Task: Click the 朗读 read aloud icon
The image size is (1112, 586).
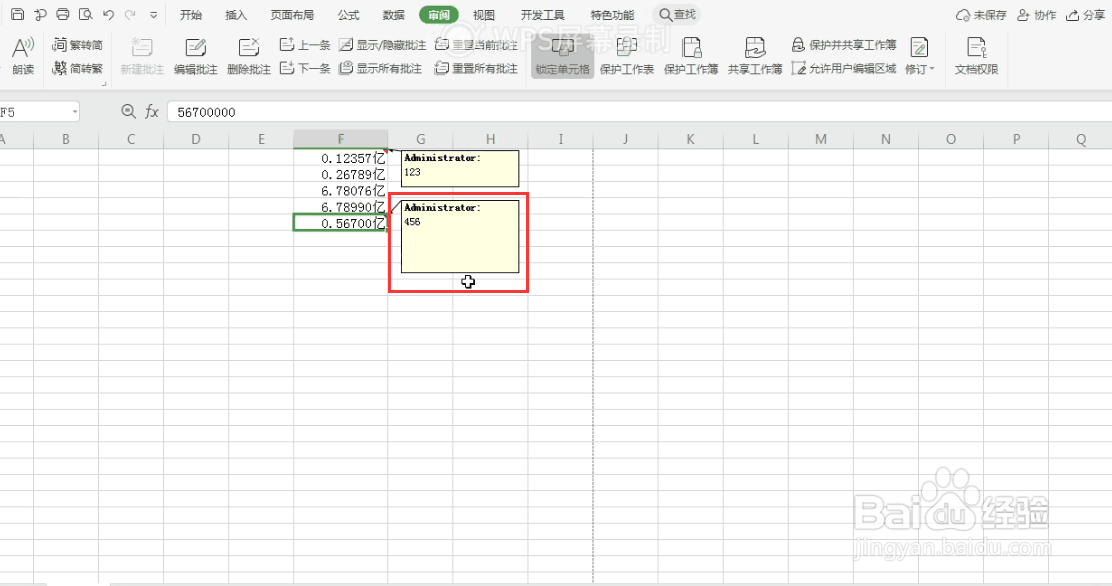Action: pyautogui.click(x=23, y=56)
